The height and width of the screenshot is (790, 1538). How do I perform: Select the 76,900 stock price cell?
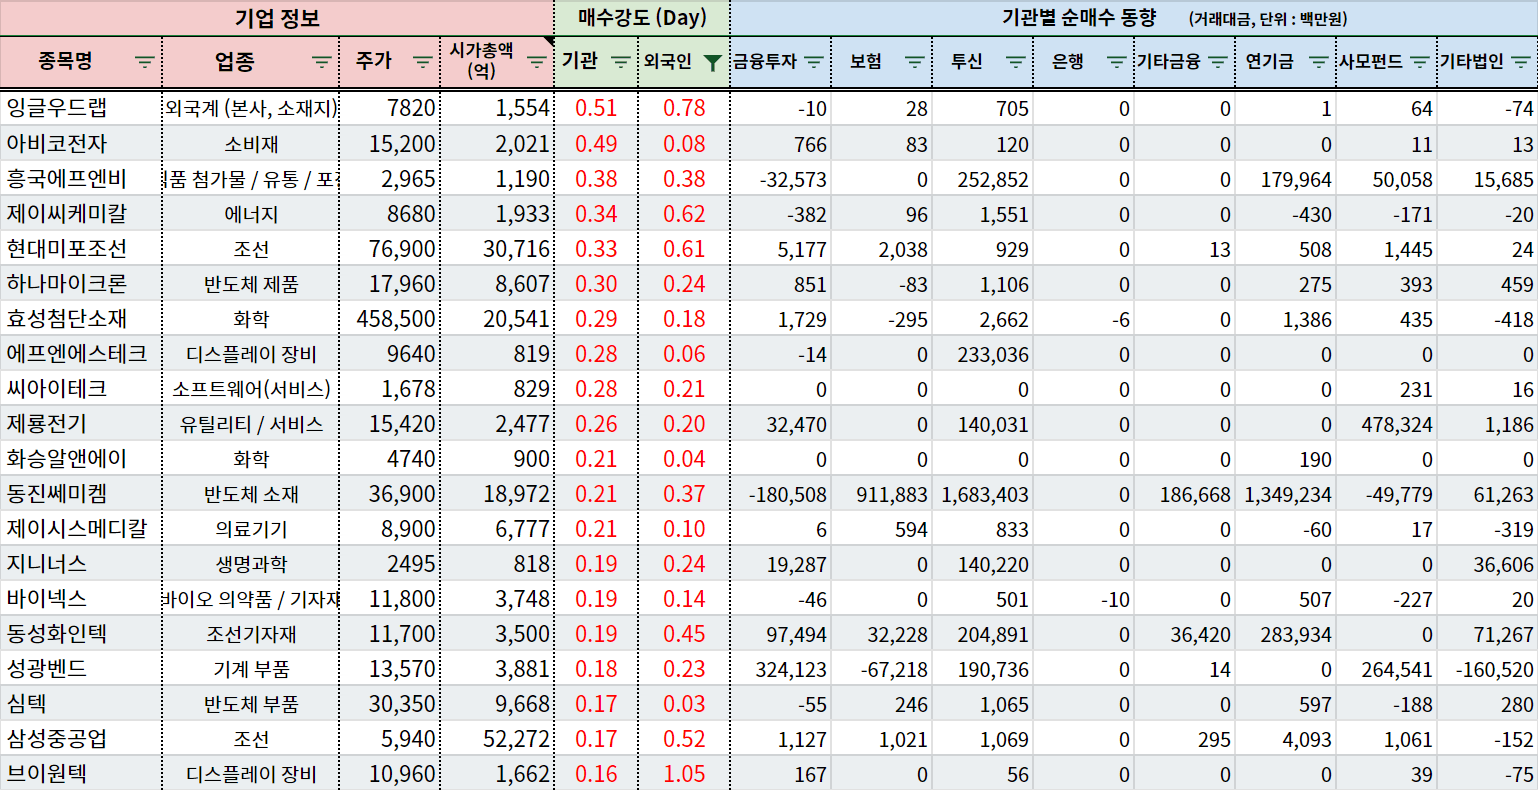pos(390,248)
